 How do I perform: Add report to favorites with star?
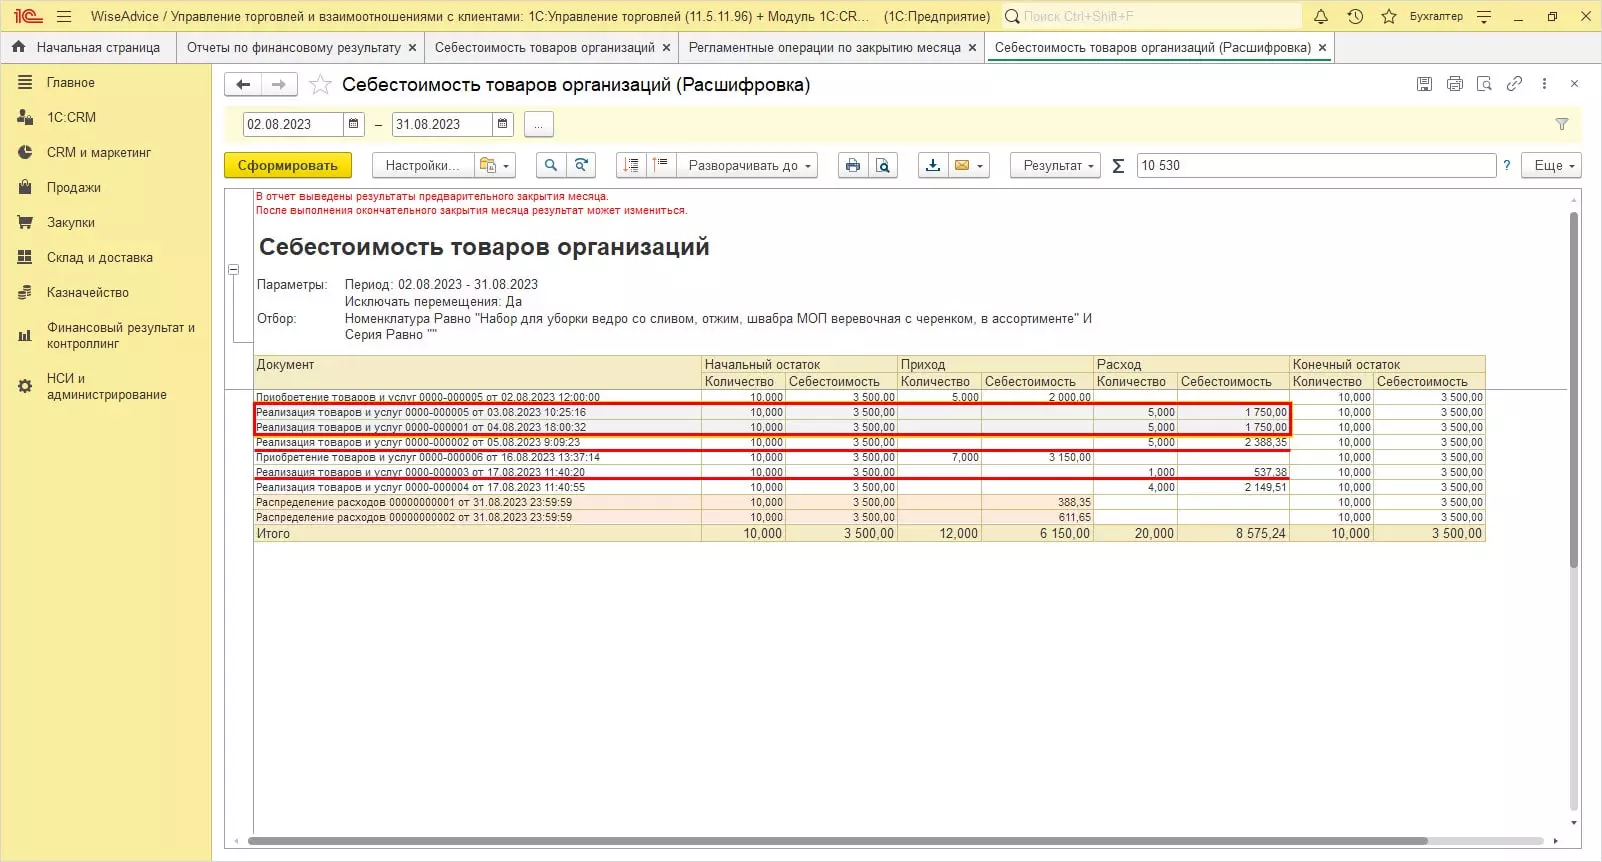click(320, 85)
